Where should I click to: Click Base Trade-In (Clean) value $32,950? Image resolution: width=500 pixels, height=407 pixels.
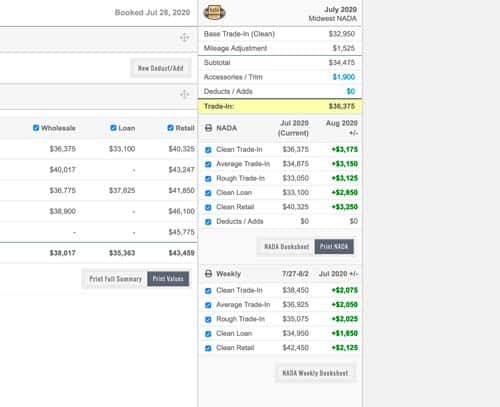(x=342, y=34)
